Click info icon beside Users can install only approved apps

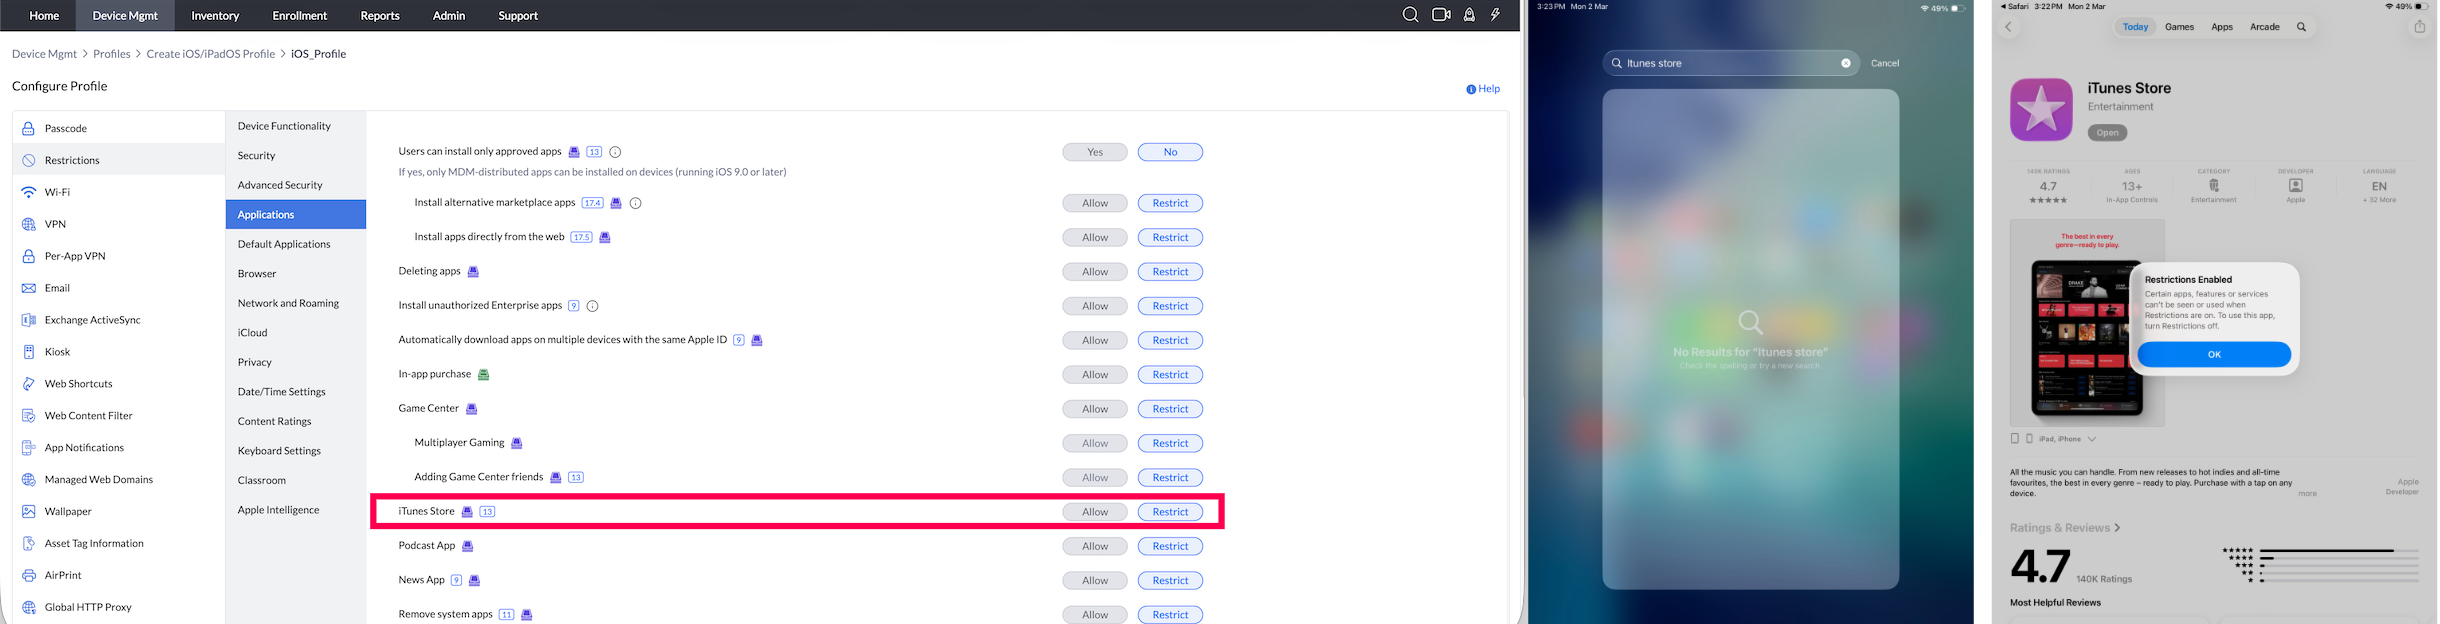[x=615, y=152]
